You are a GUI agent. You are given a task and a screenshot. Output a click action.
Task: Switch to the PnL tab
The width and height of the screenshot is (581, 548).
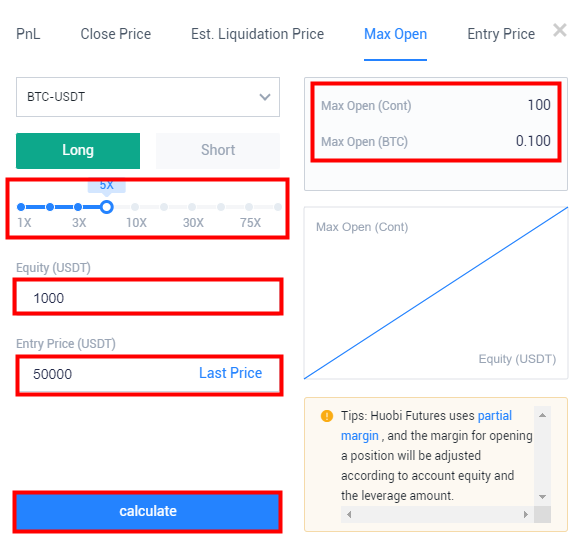coord(28,34)
